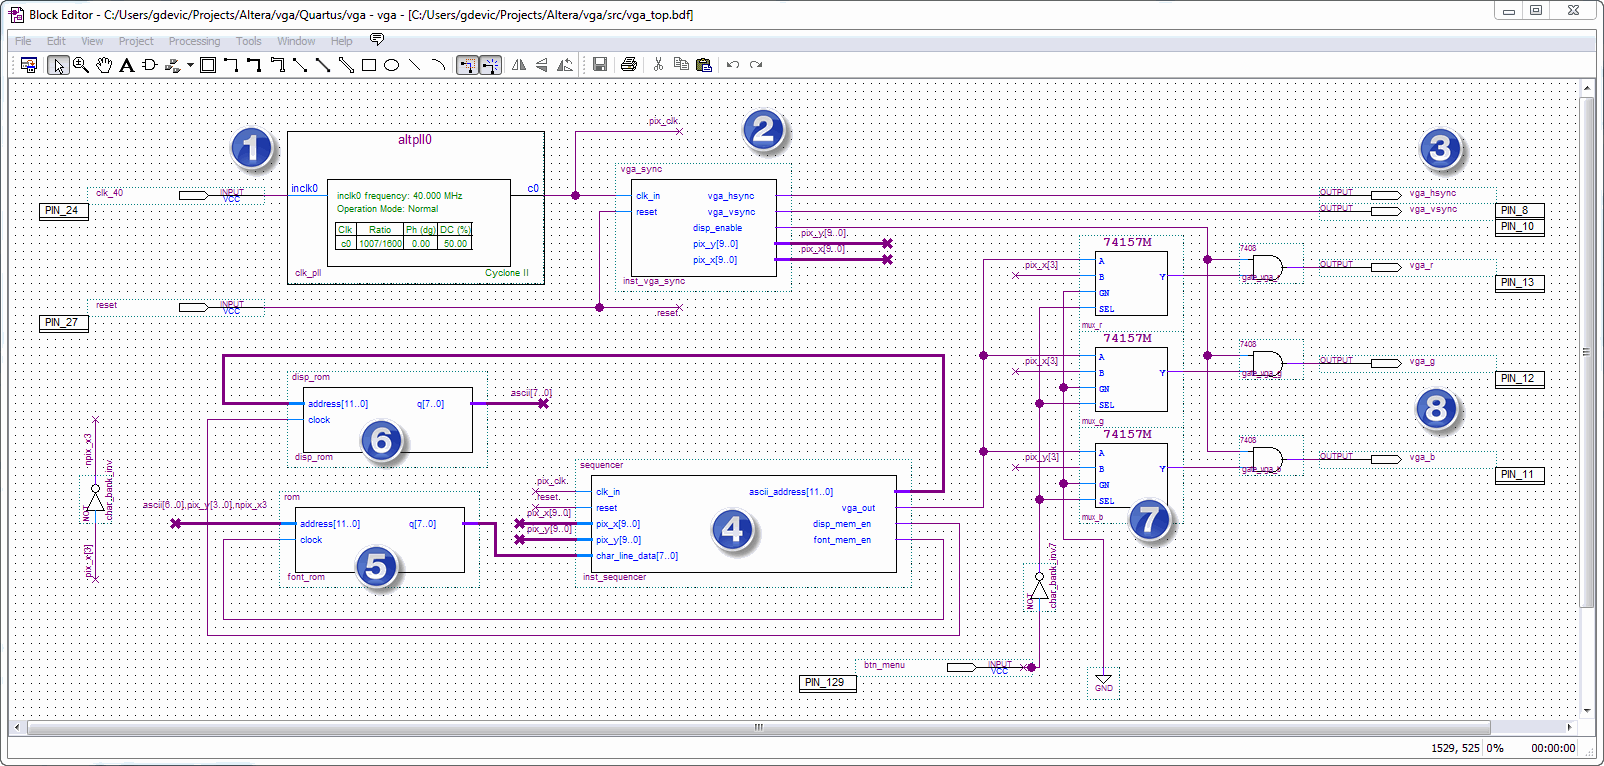Image resolution: width=1604 pixels, height=766 pixels.
Task: Click the vga_hsync output pin name
Action: pyautogui.click(x=1432, y=193)
